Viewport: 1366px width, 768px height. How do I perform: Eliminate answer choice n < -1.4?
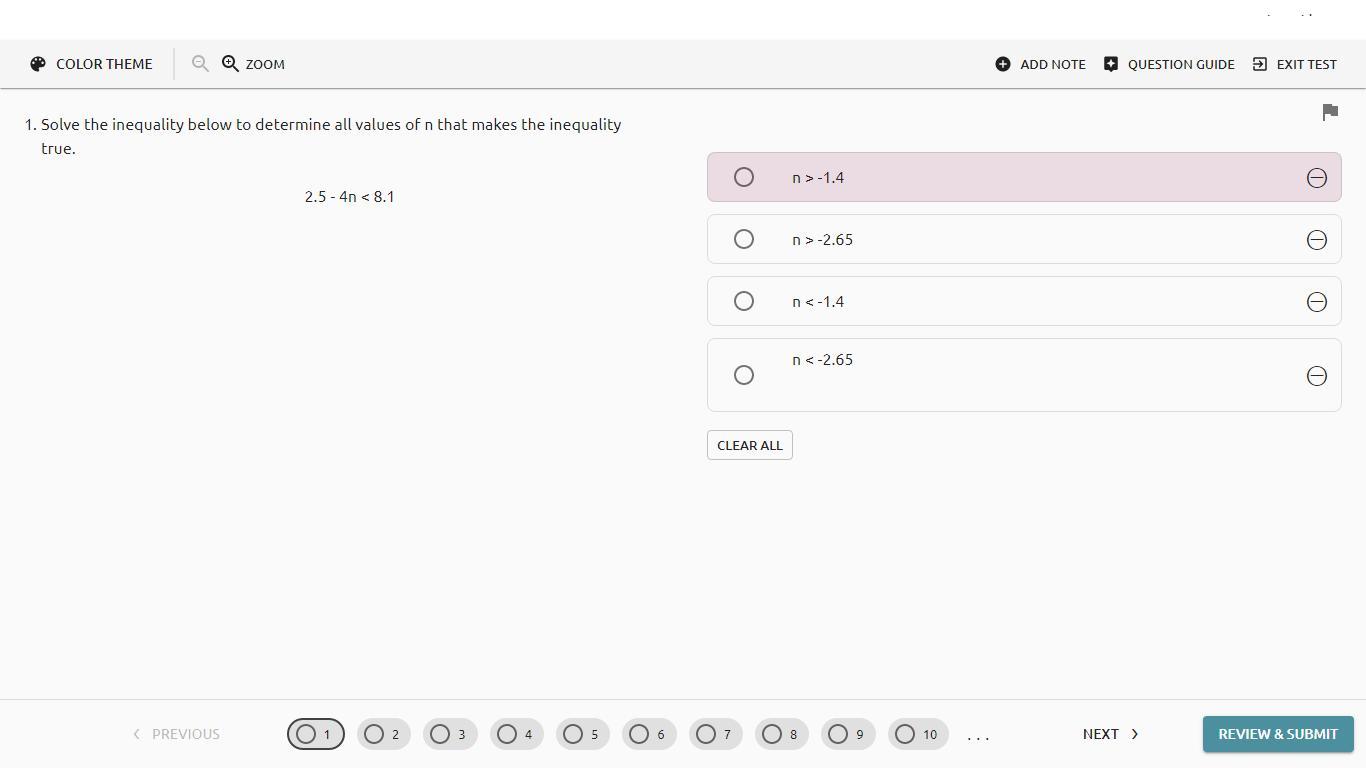point(1317,302)
